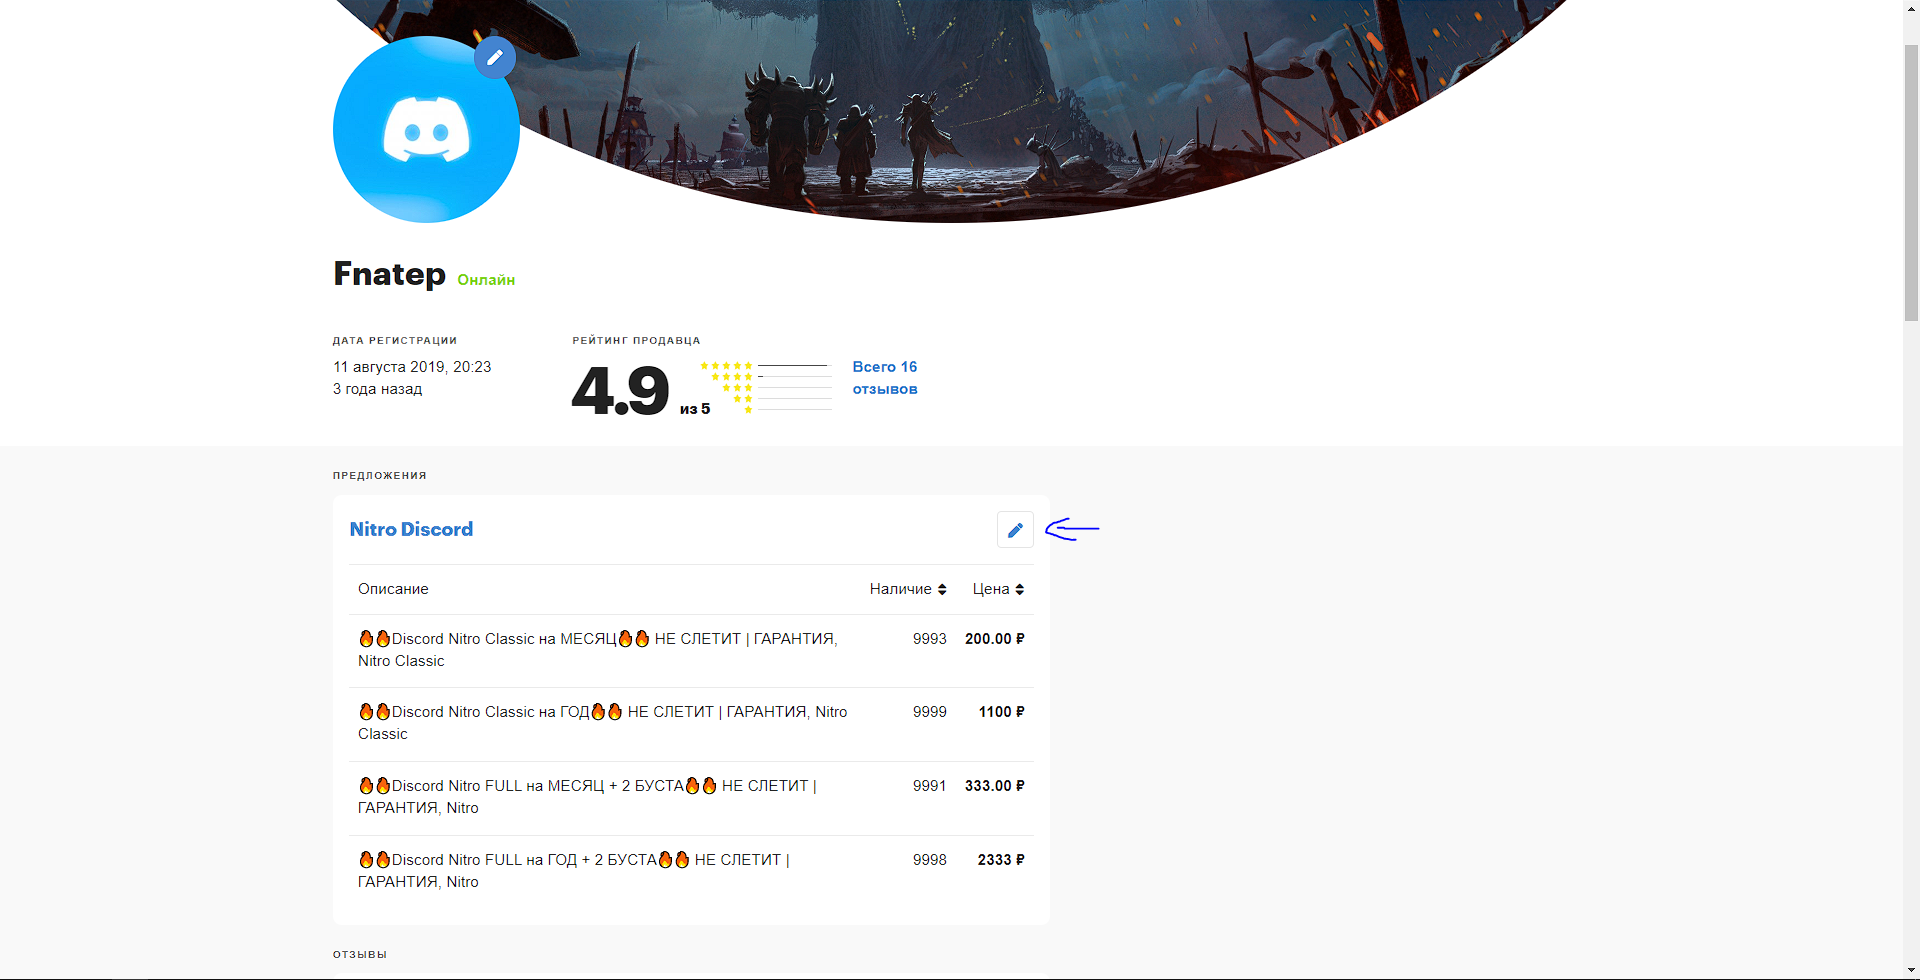Sort offers by Наличие column
The height and width of the screenshot is (980, 1920).
click(x=908, y=589)
